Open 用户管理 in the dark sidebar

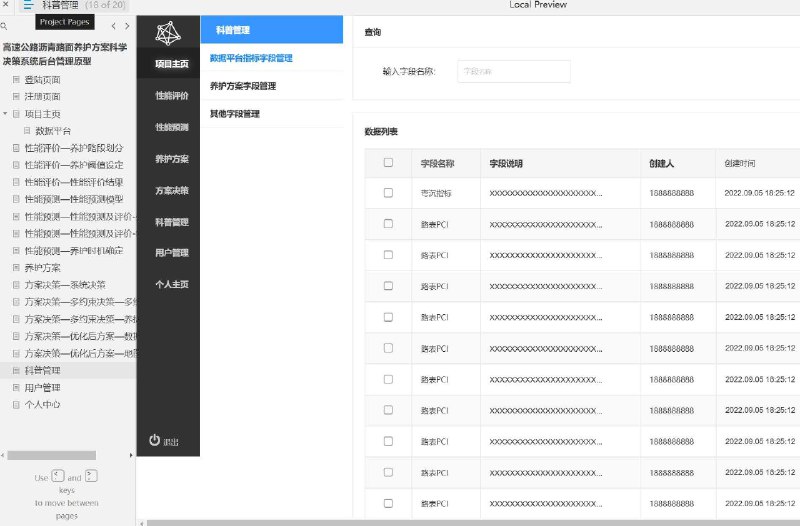pos(172,253)
